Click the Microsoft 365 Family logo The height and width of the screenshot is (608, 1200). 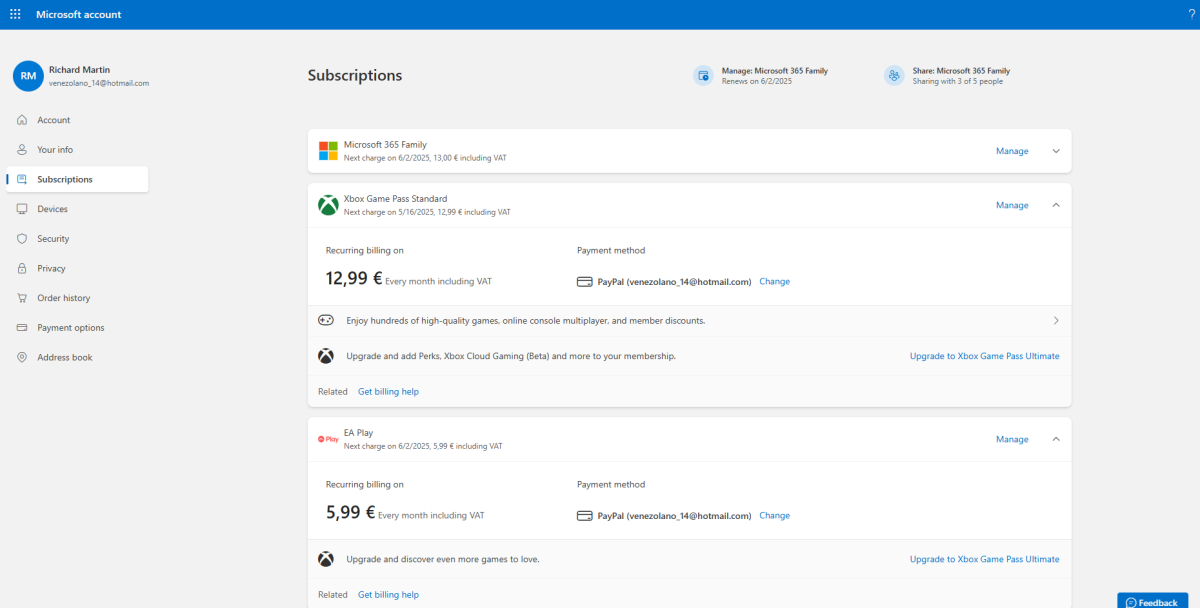click(x=328, y=151)
